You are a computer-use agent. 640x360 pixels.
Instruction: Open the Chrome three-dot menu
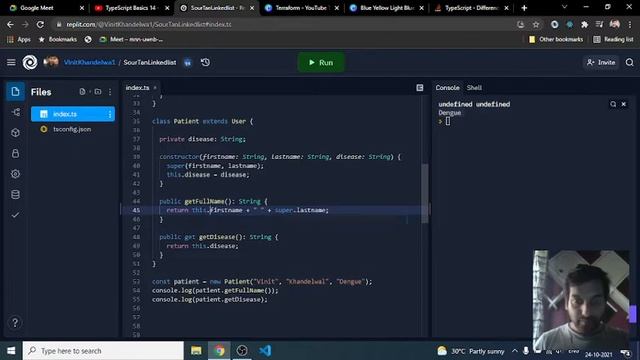[630, 24]
